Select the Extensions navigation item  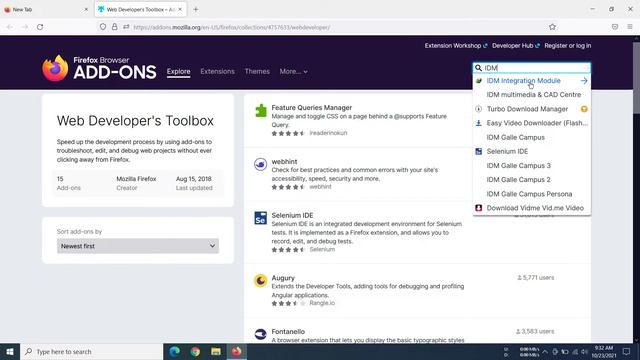click(218, 71)
